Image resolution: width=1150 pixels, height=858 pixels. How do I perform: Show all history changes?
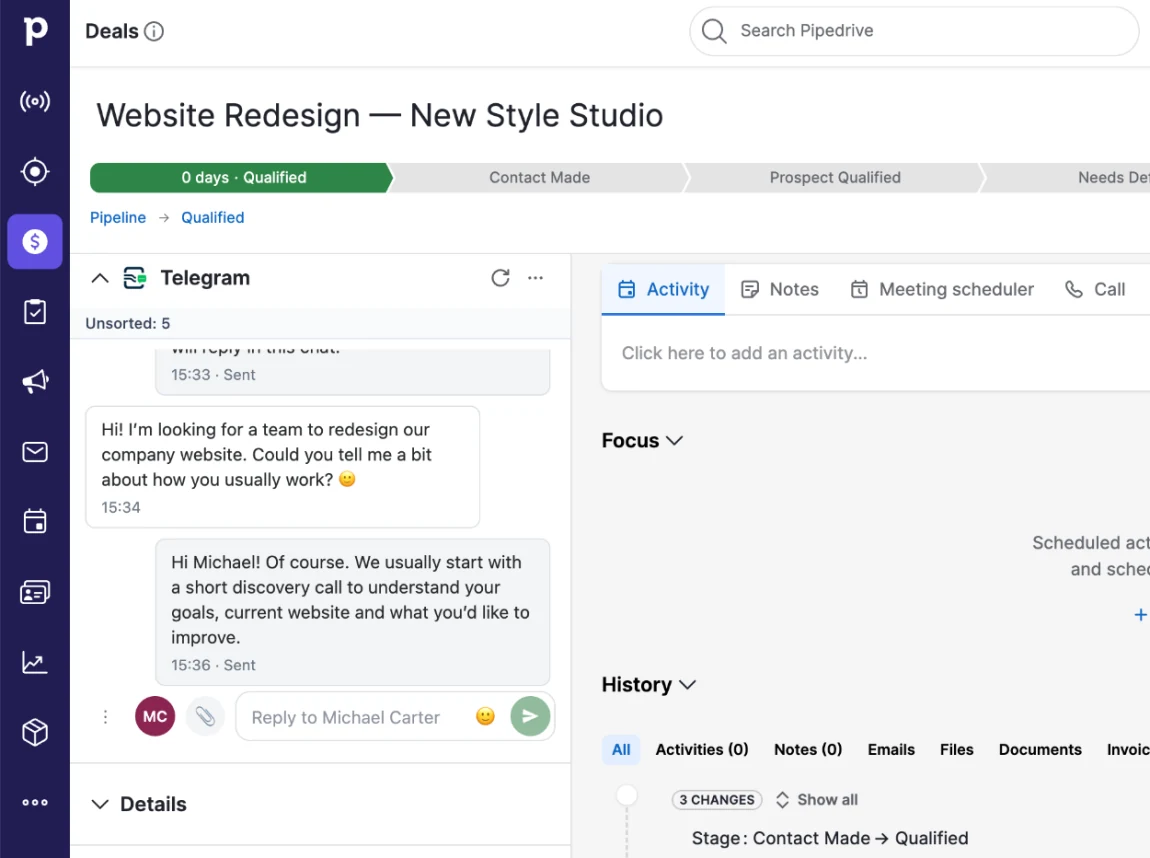(817, 800)
